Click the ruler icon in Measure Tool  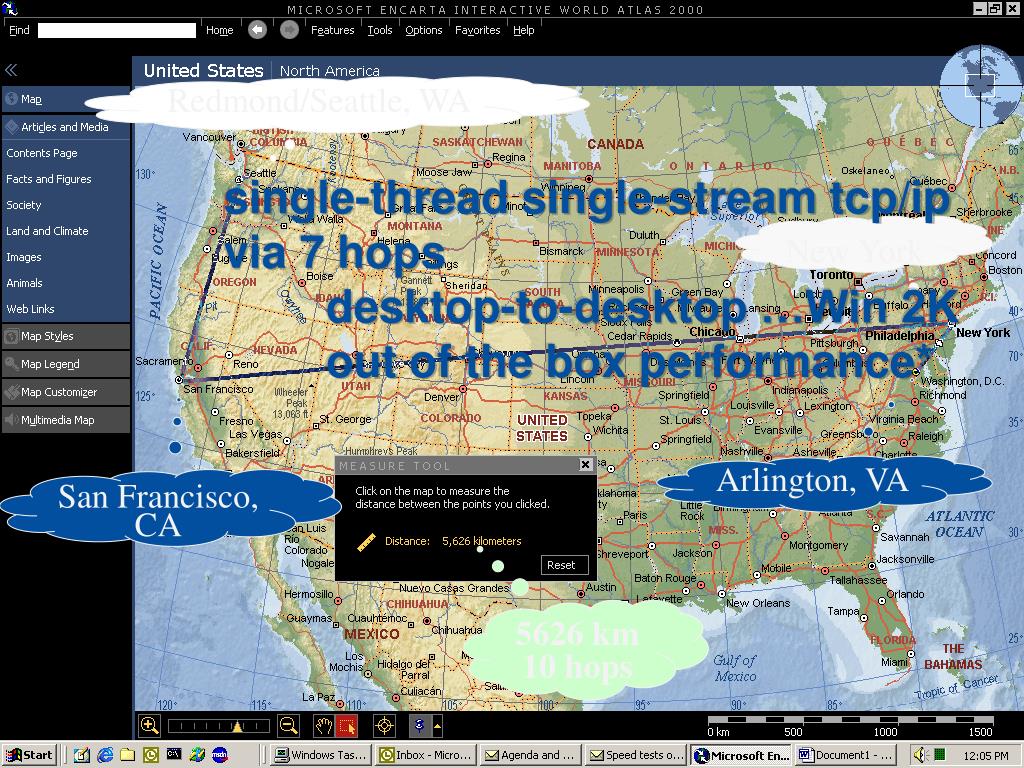click(x=366, y=542)
